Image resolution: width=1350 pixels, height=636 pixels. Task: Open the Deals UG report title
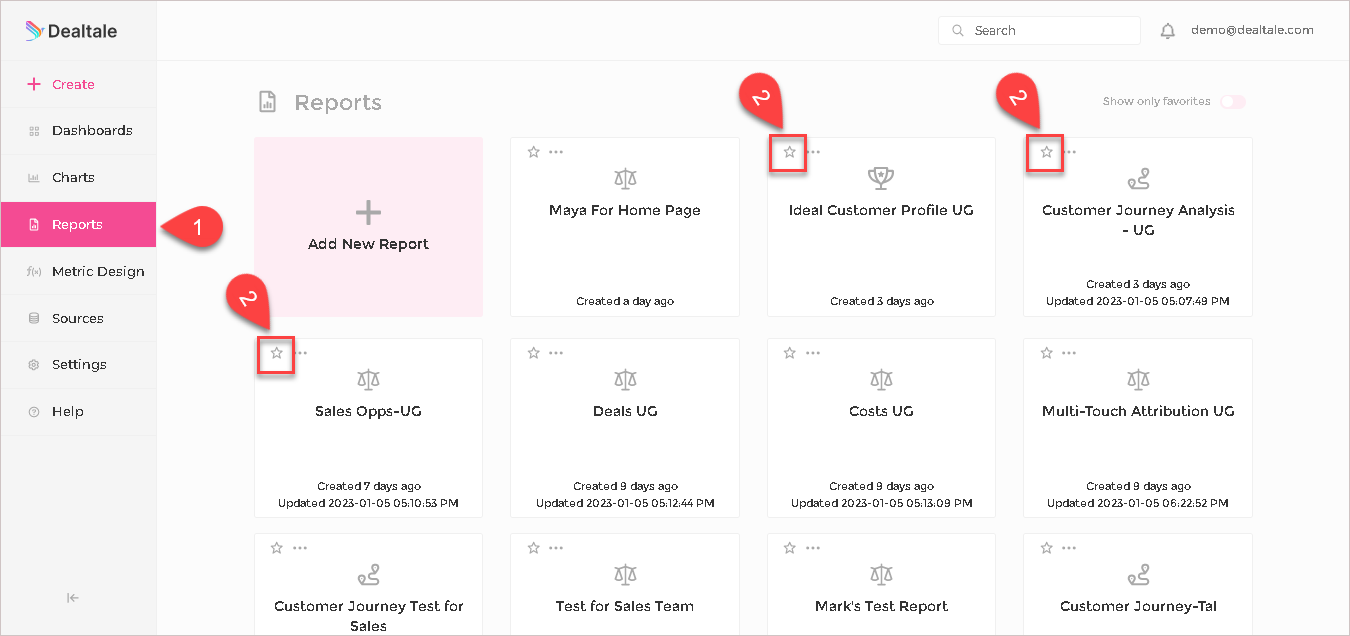pyautogui.click(x=625, y=411)
